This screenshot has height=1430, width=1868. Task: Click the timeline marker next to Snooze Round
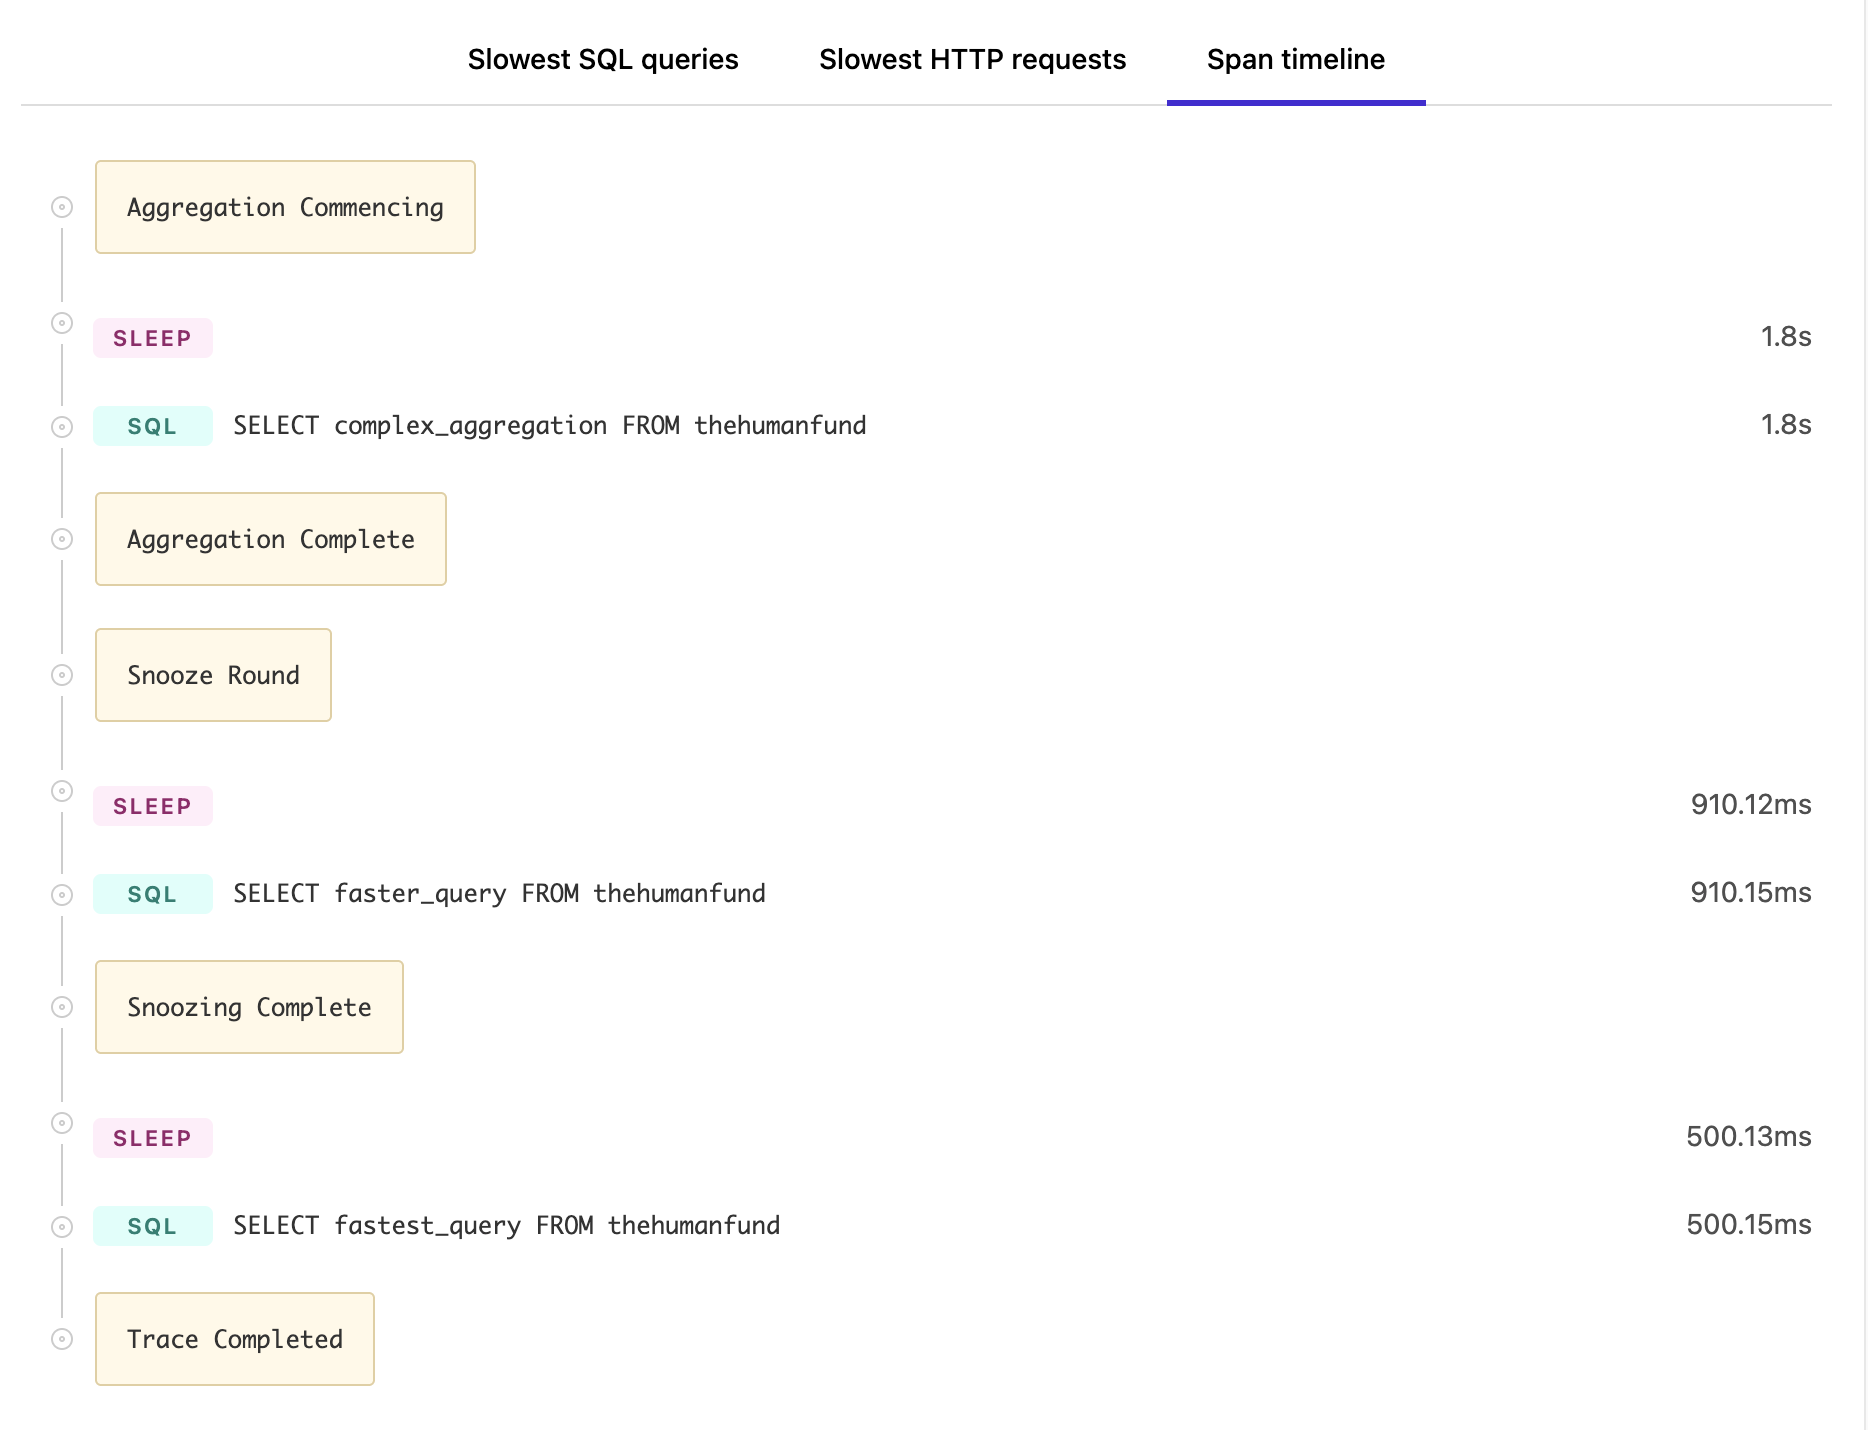(62, 675)
